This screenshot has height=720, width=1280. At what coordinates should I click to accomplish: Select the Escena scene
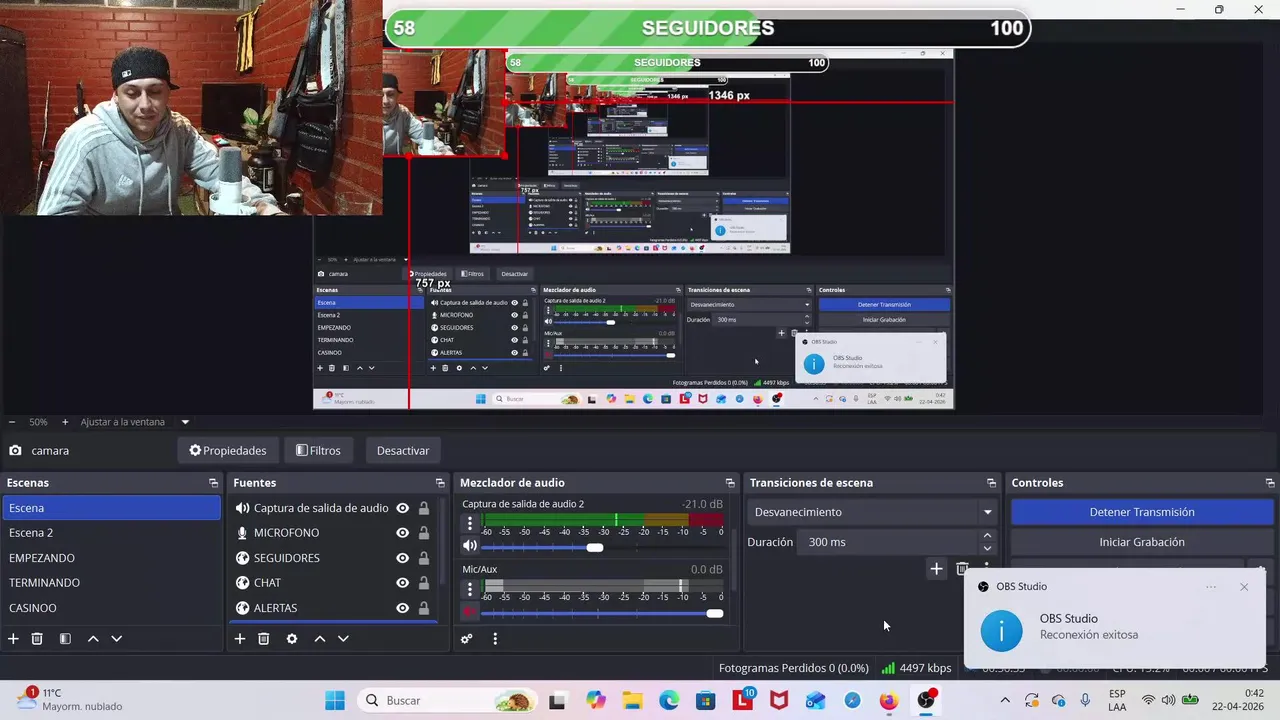pos(111,508)
